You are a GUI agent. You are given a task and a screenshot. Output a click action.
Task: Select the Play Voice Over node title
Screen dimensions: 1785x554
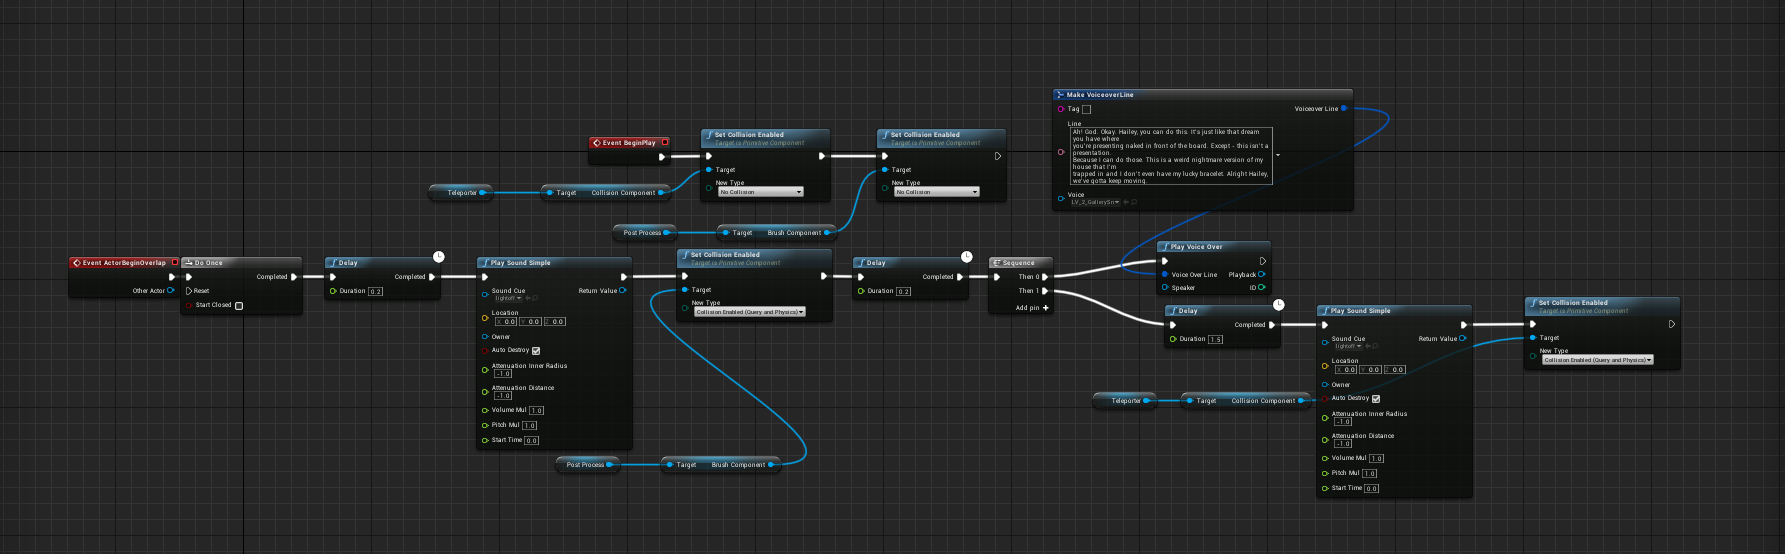1196,247
